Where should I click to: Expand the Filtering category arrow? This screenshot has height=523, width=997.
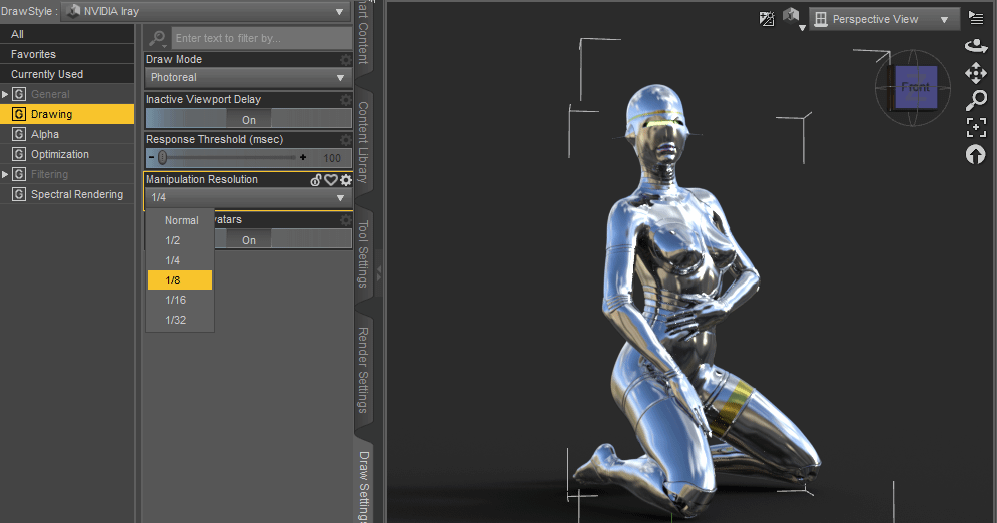pyautogui.click(x=5, y=174)
